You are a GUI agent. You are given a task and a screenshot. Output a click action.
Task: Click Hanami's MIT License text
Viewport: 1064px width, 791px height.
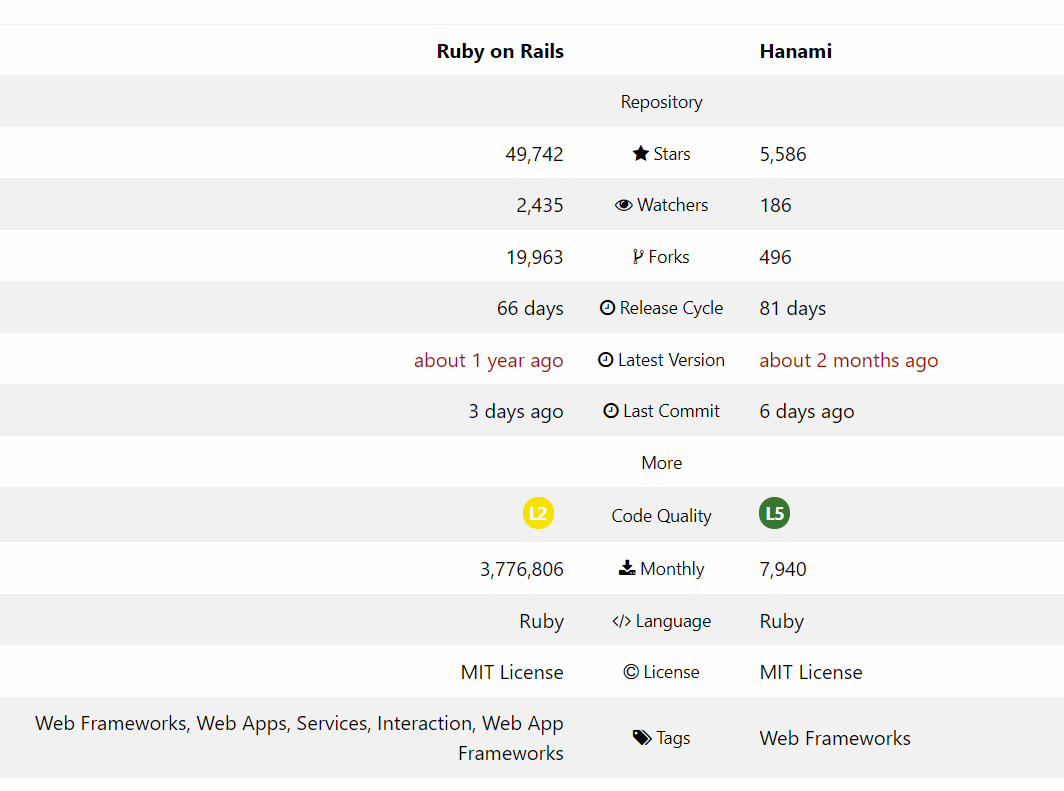tap(811, 672)
